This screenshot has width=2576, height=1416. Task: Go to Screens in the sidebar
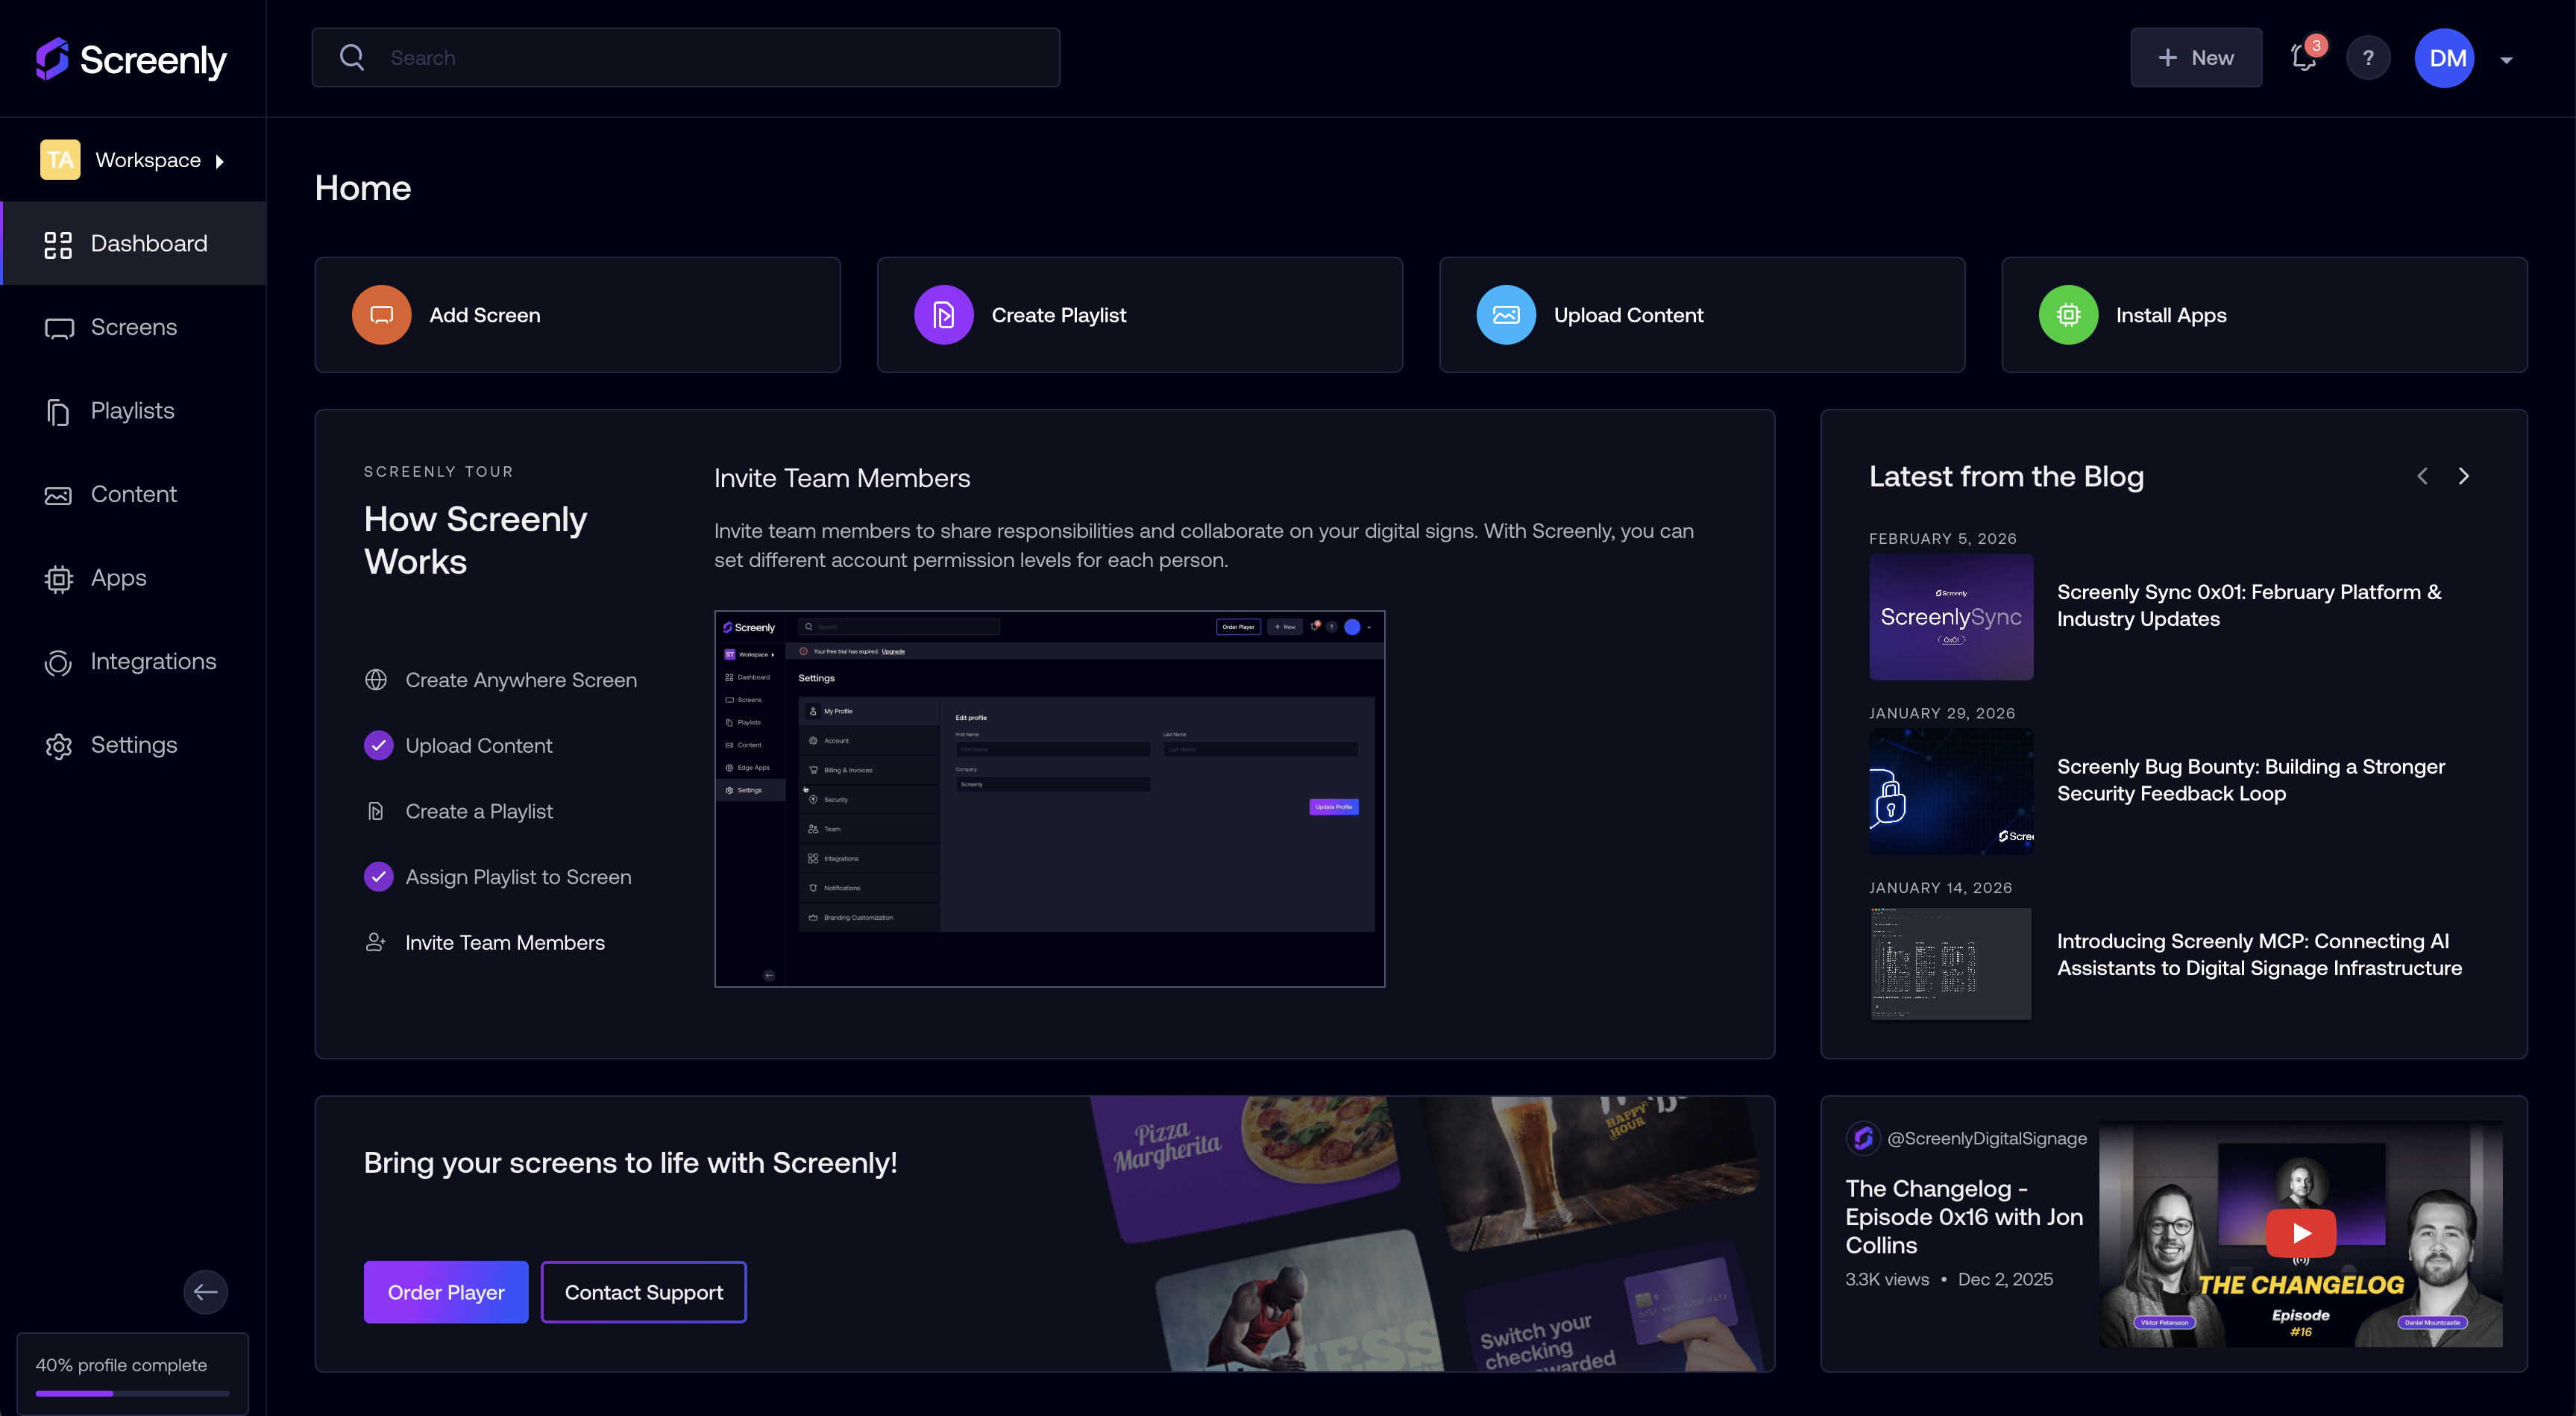tap(133, 327)
